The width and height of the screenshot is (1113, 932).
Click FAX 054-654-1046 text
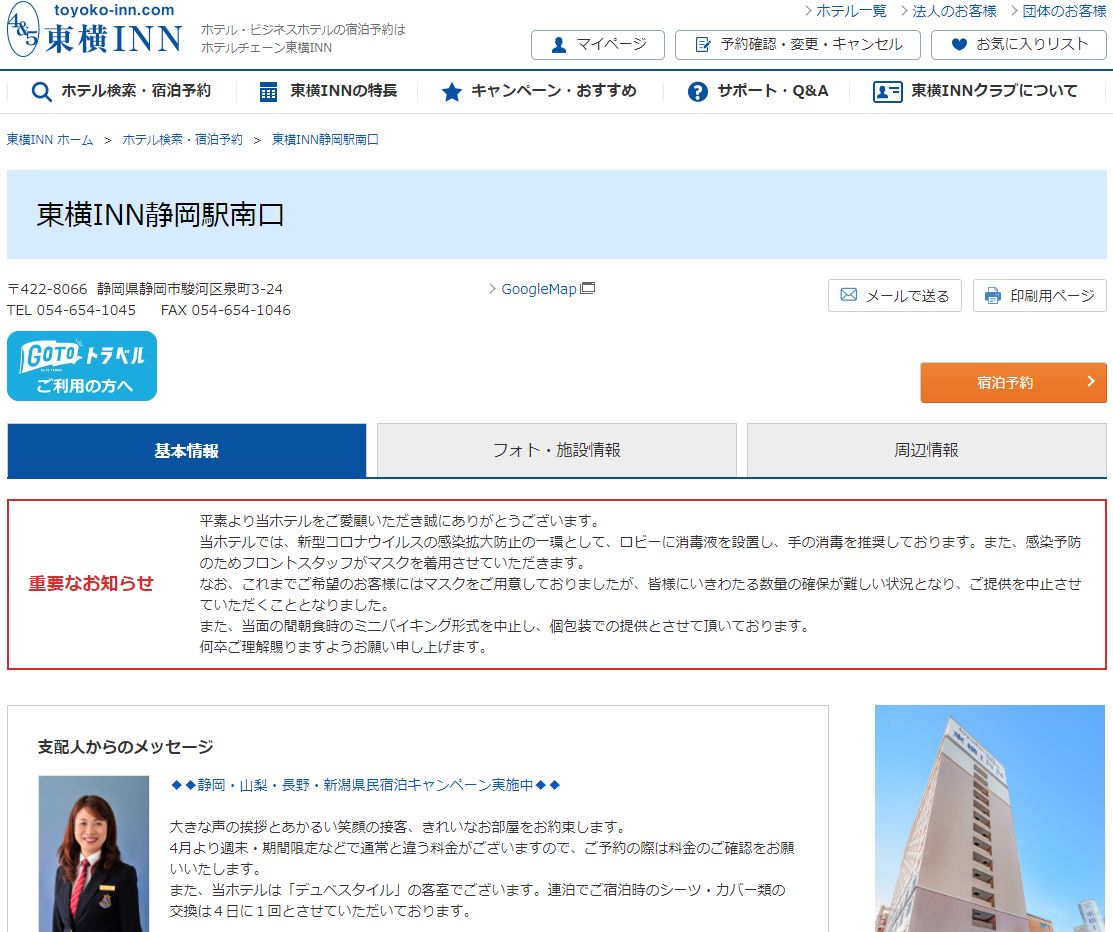pos(226,310)
